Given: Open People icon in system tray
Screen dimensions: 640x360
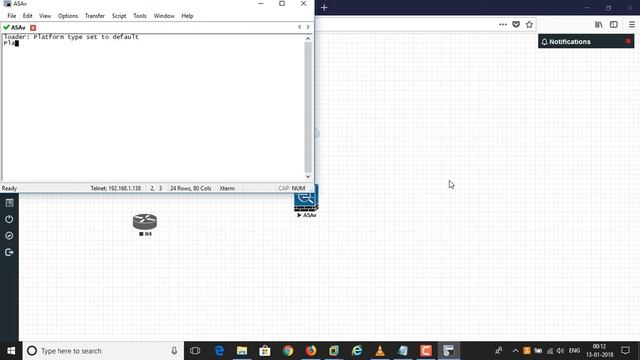Looking at the screenshot, I should (499, 351).
